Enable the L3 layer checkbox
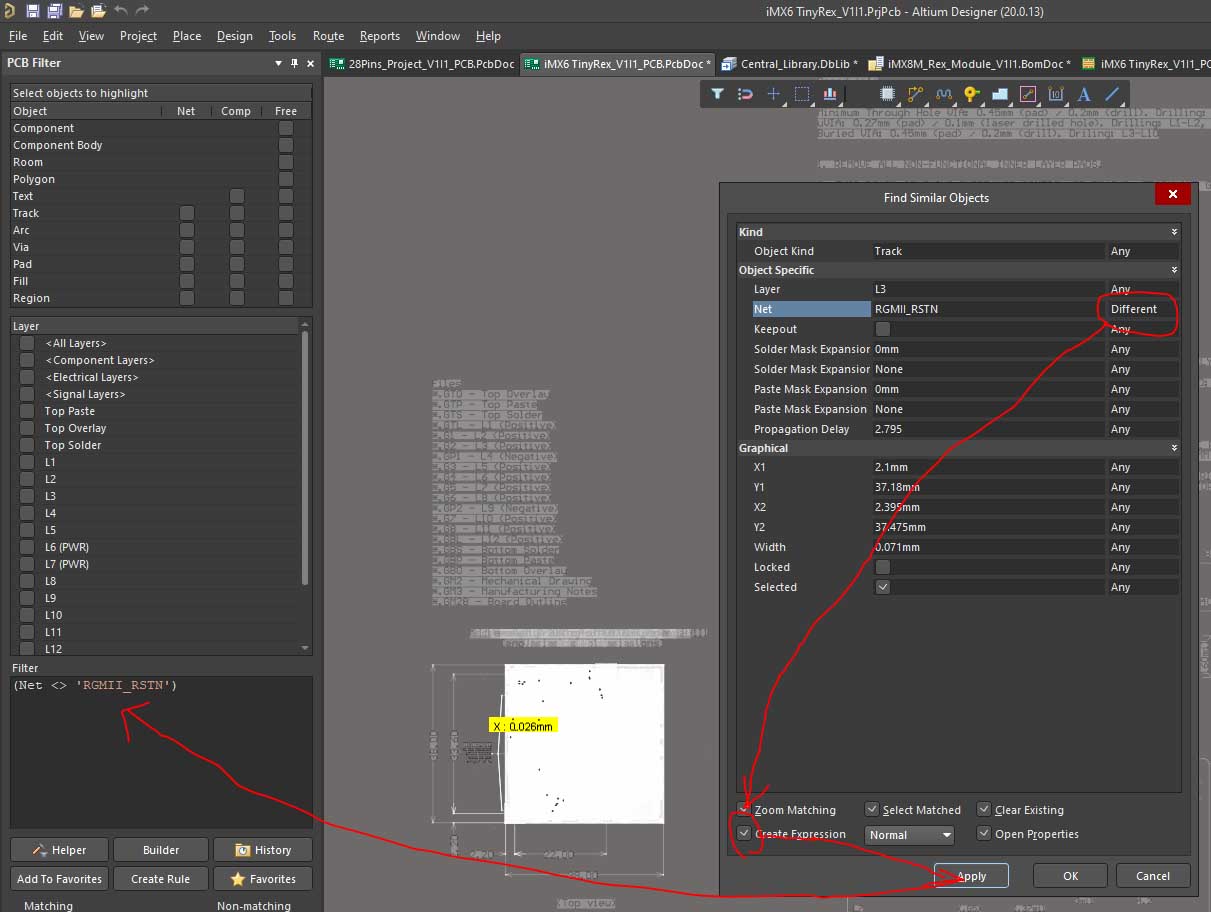Screen dimensions: 1211x912 [x=27, y=496]
